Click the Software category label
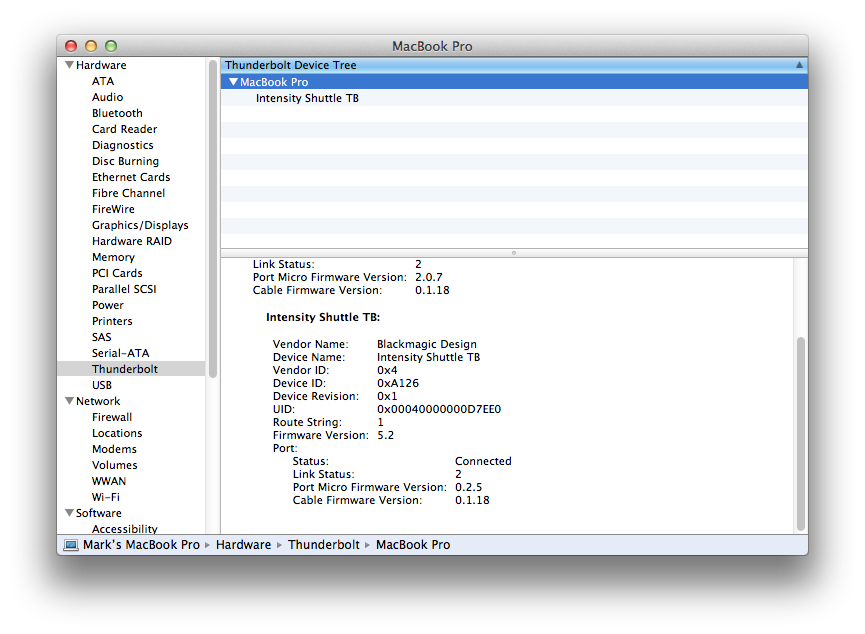Image resolution: width=865 pixels, height=634 pixels. 99,513
